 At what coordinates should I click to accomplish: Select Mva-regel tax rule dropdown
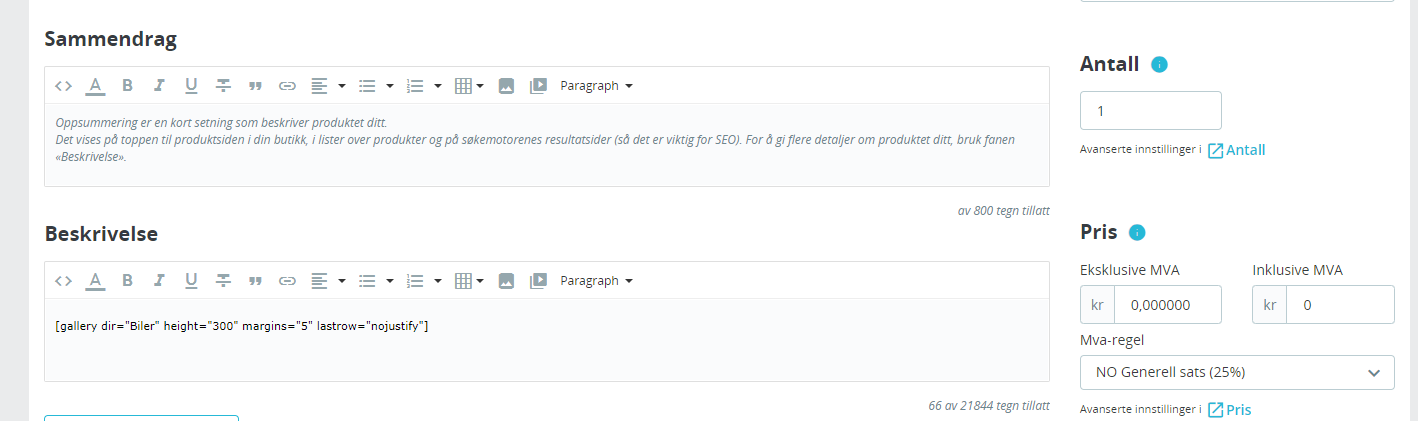pyautogui.click(x=1237, y=372)
